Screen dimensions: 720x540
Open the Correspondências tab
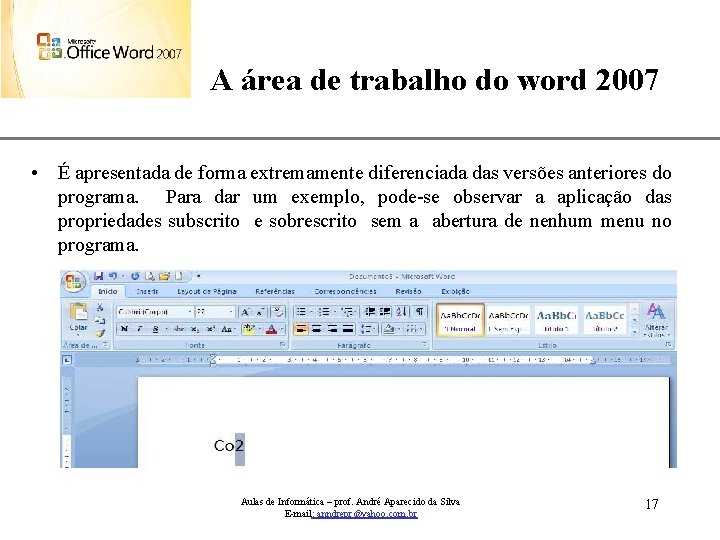(345, 292)
